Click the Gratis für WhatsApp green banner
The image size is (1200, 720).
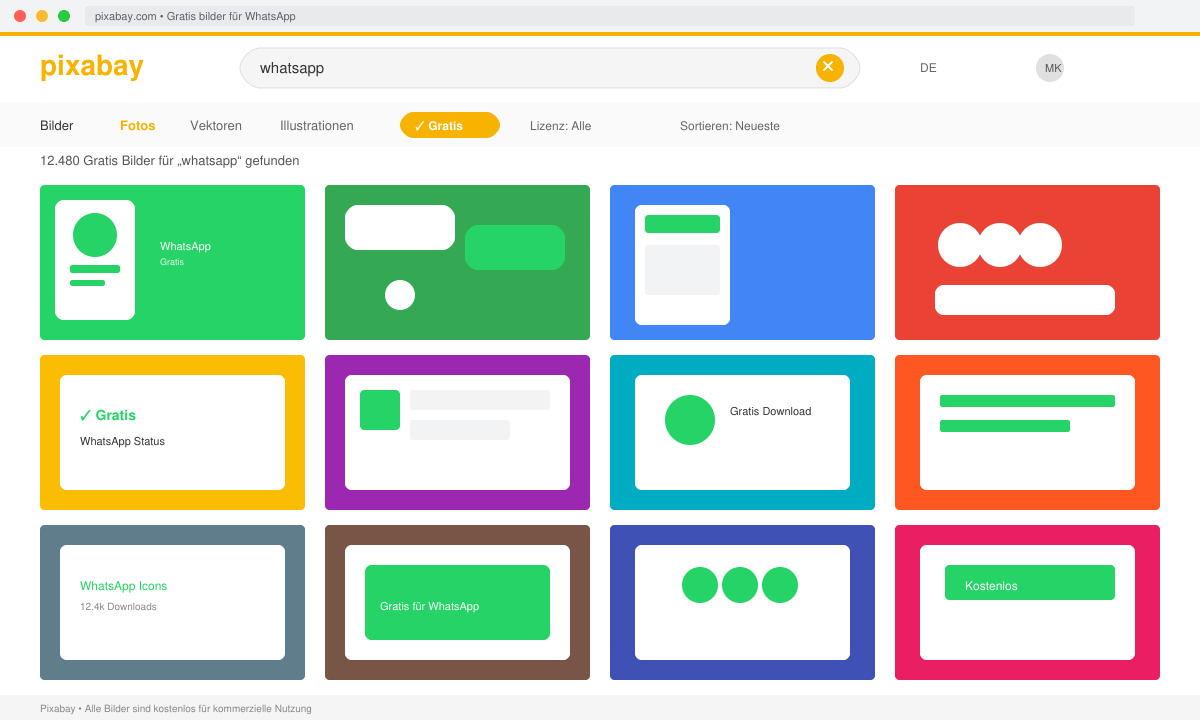click(457, 602)
